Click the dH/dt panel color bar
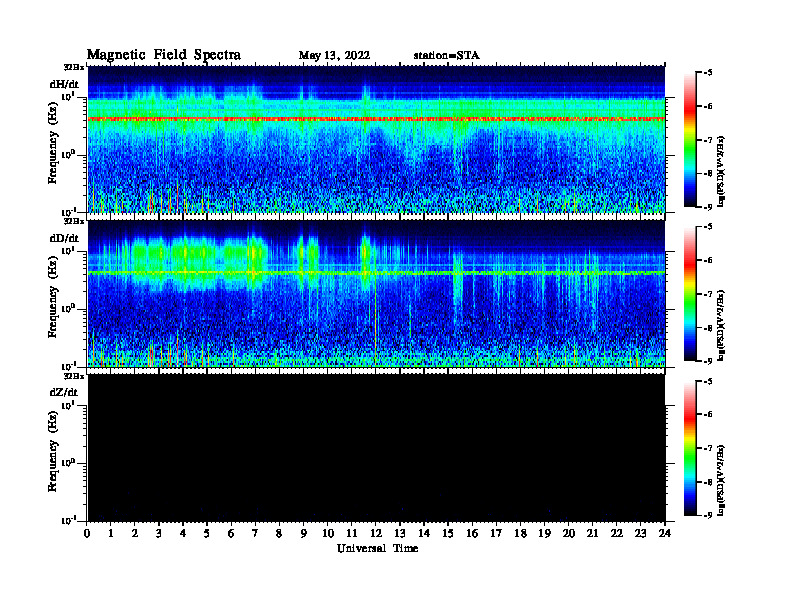This screenshot has height=612, width=792. [690, 139]
